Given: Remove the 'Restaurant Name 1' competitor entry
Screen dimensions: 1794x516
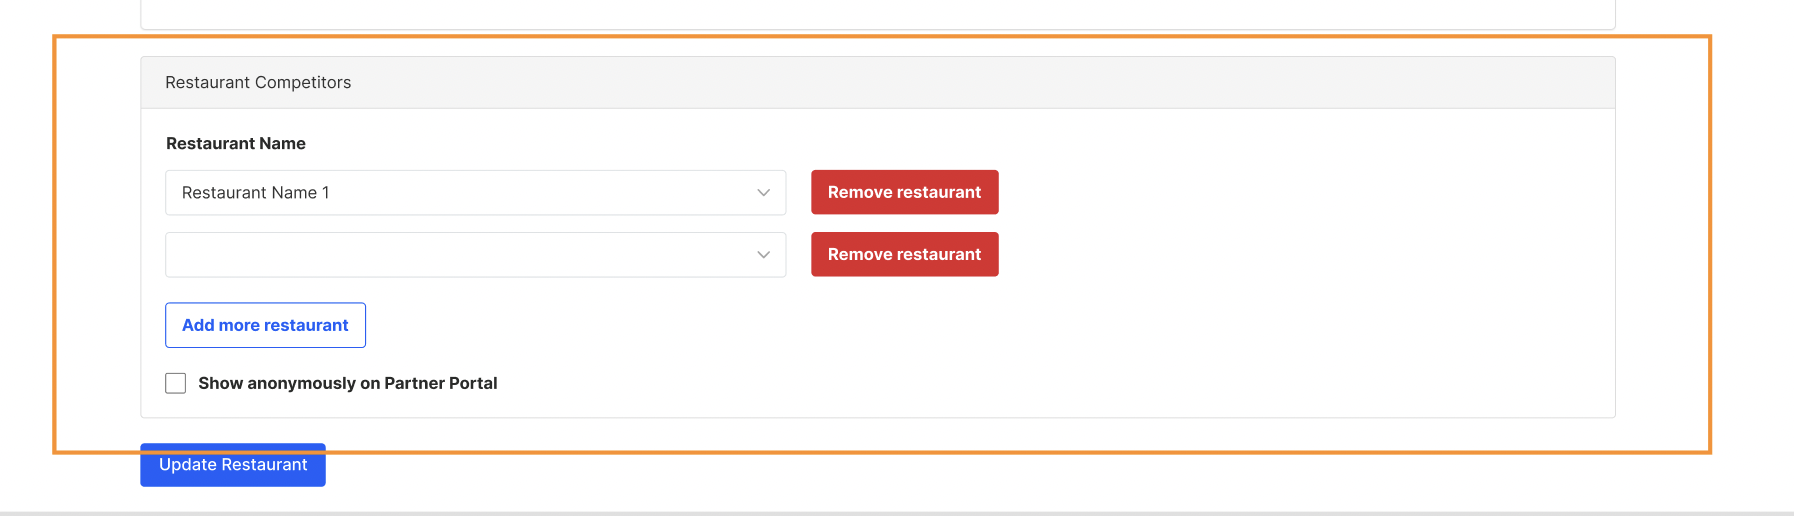Looking at the screenshot, I should click(904, 193).
